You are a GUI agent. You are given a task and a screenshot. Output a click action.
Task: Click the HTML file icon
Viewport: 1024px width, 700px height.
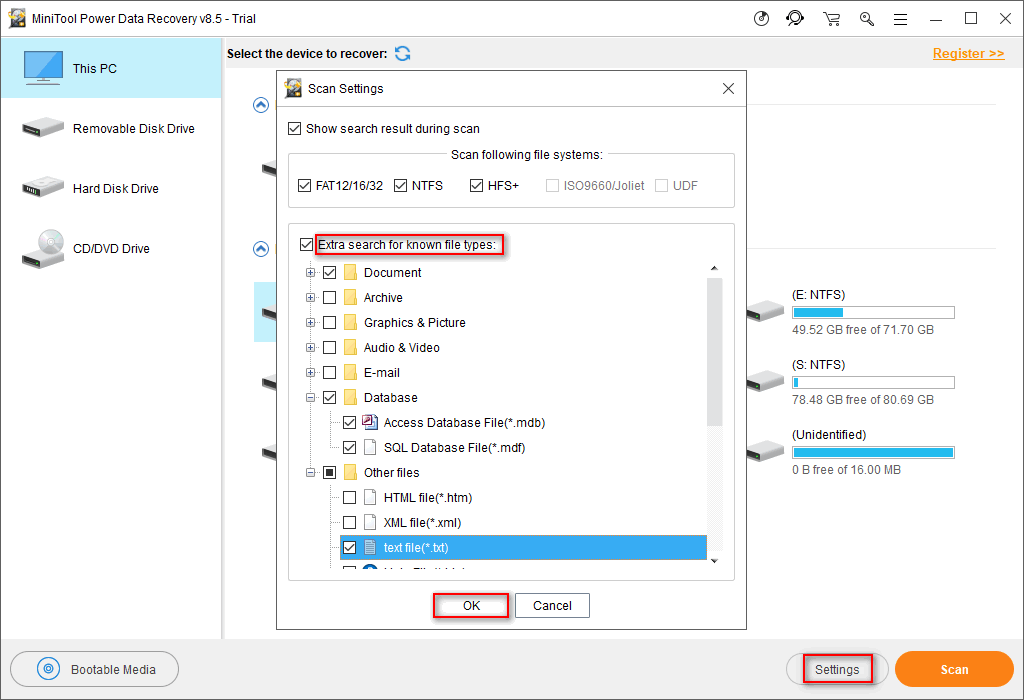370,498
